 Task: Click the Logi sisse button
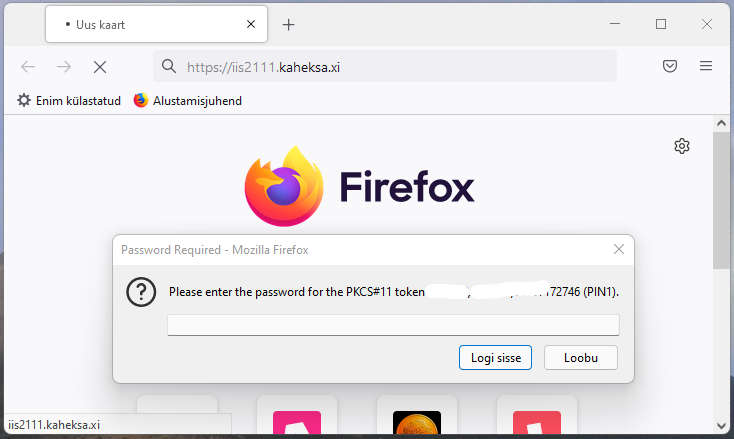tap(495, 358)
